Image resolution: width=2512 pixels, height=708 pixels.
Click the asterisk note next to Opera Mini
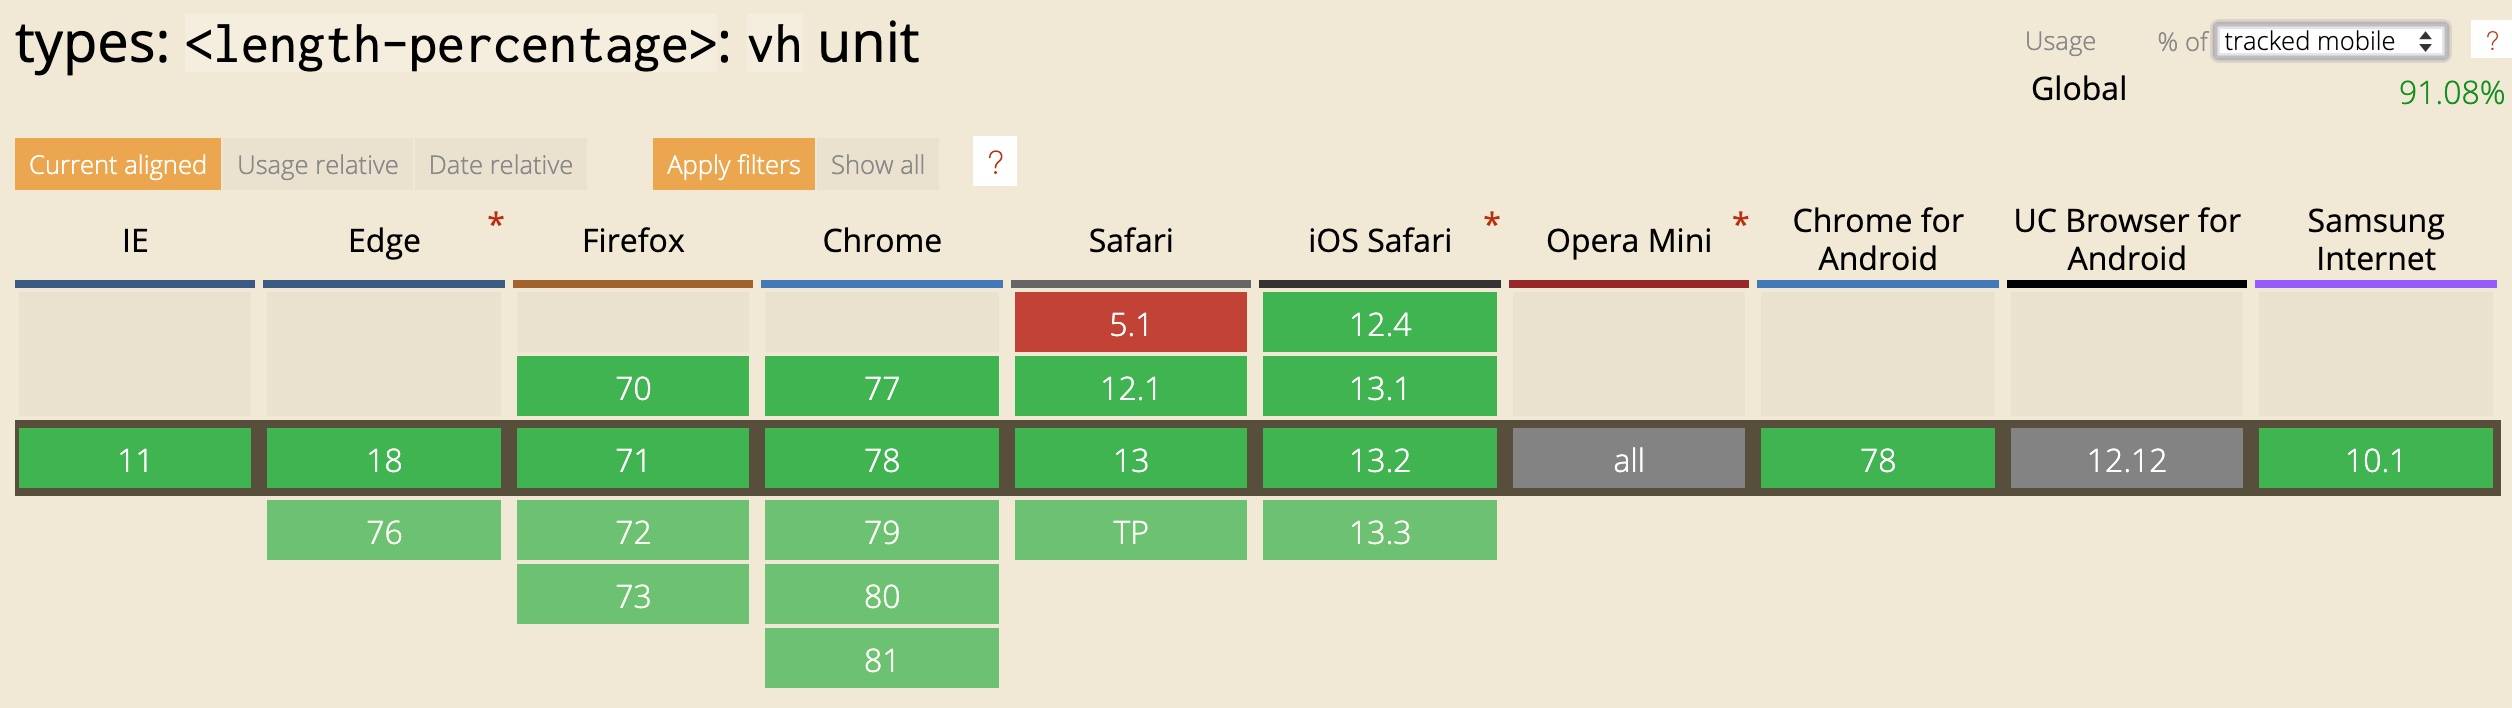tap(1740, 220)
